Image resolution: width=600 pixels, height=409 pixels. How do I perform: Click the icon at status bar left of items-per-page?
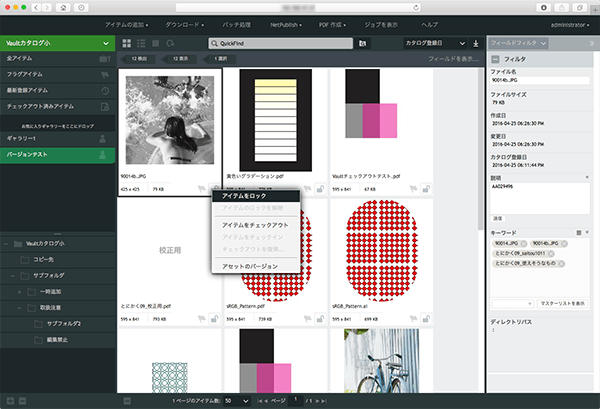(x=127, y=401)
